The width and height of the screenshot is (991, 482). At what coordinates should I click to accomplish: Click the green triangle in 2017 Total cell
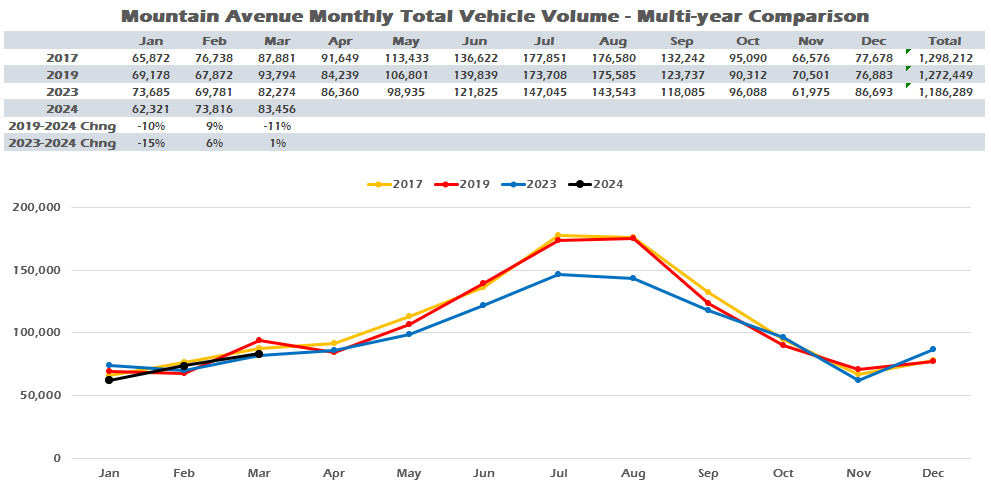tap(908, 52)
